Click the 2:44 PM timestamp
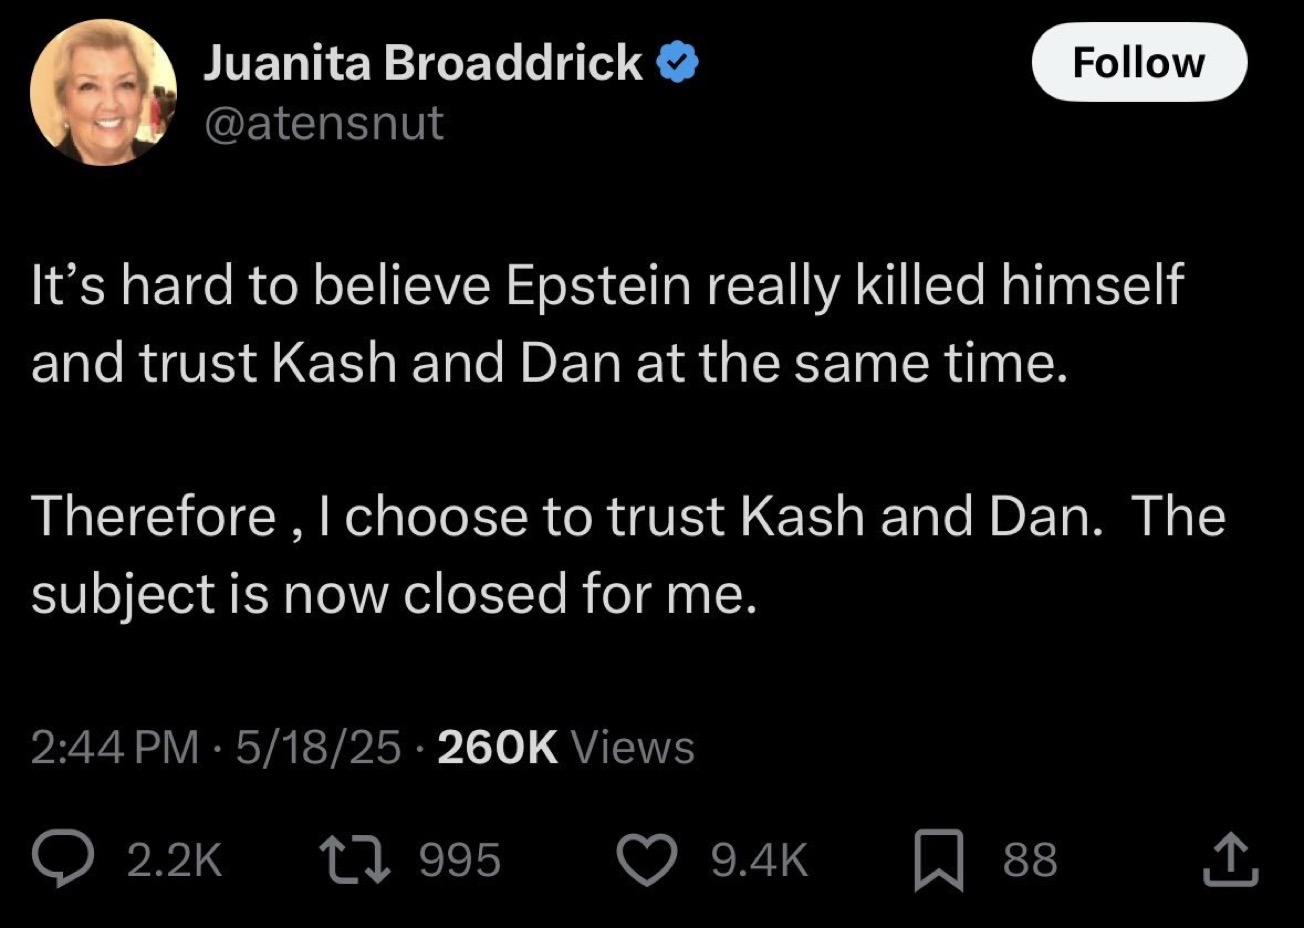 click(115, 747)
